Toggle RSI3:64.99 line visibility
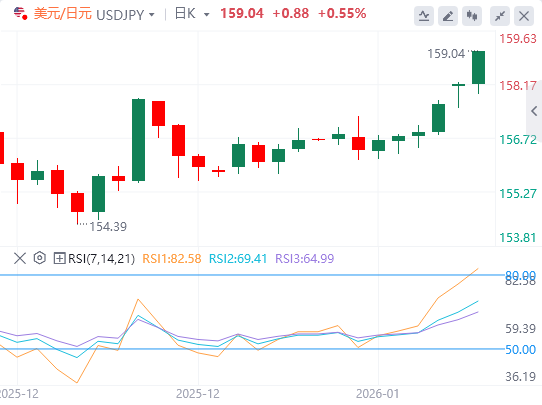Viewport: 542px width, 405px height. (x=305, y=259)
